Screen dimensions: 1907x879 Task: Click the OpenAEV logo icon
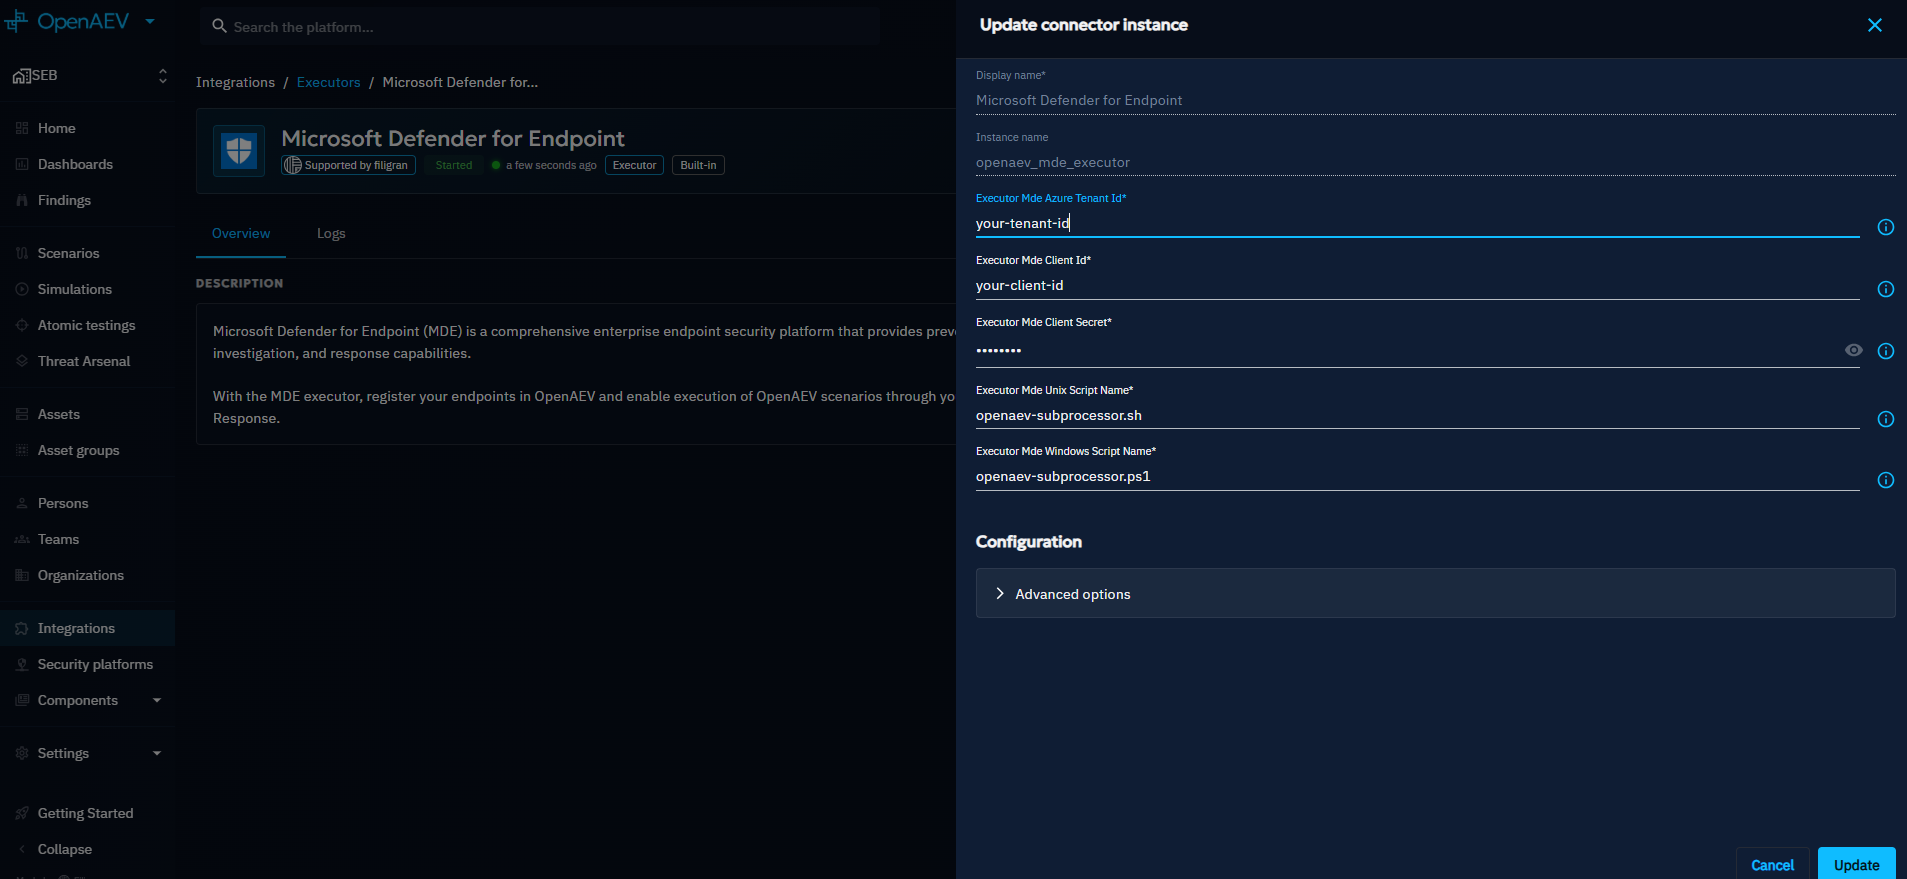click(16, 21)
